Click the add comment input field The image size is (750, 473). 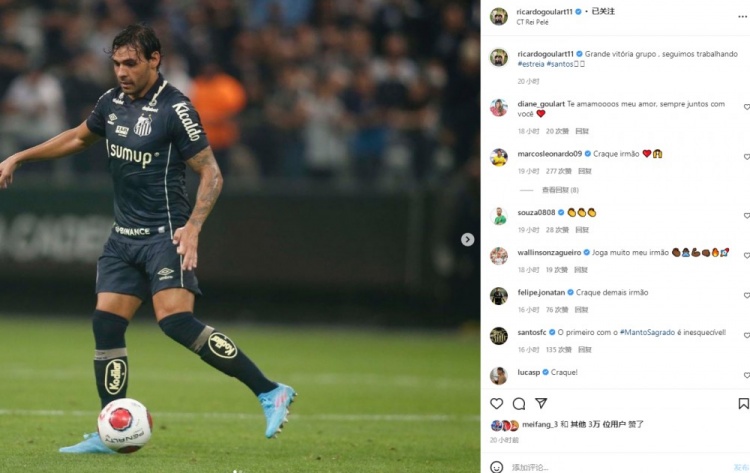(617, 467)
